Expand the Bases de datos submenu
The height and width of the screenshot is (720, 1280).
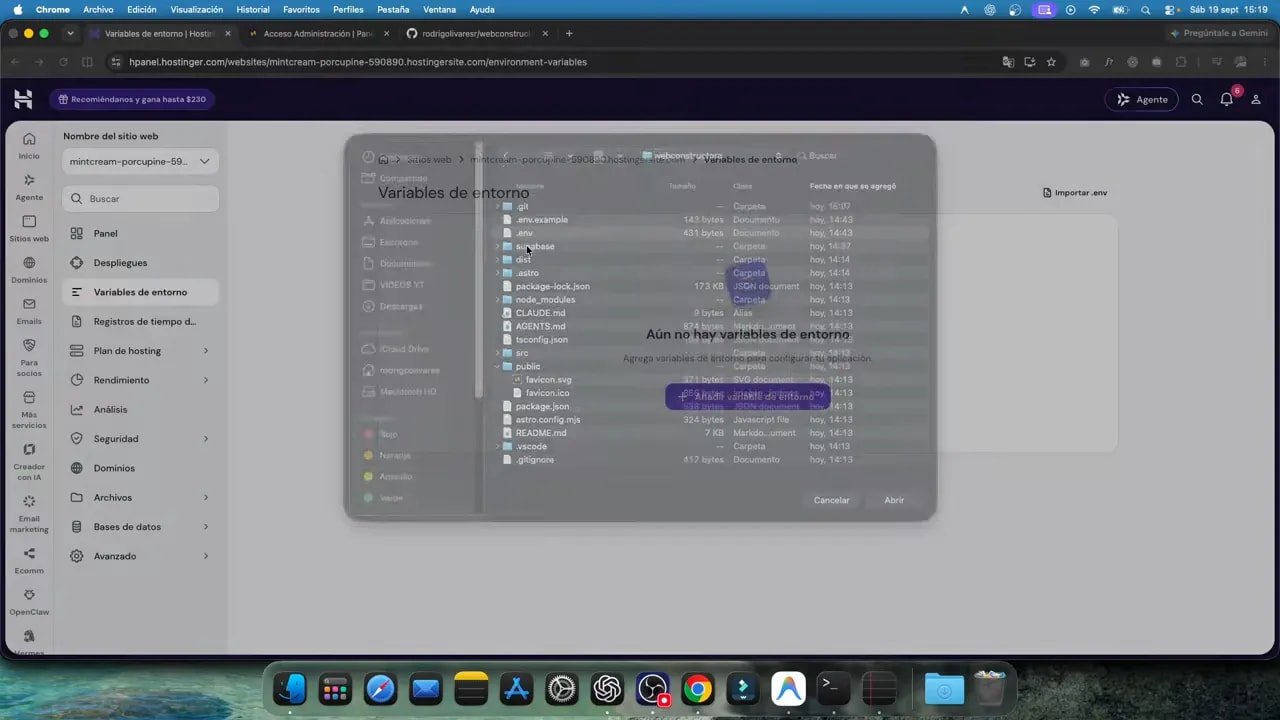coord(206,527)
